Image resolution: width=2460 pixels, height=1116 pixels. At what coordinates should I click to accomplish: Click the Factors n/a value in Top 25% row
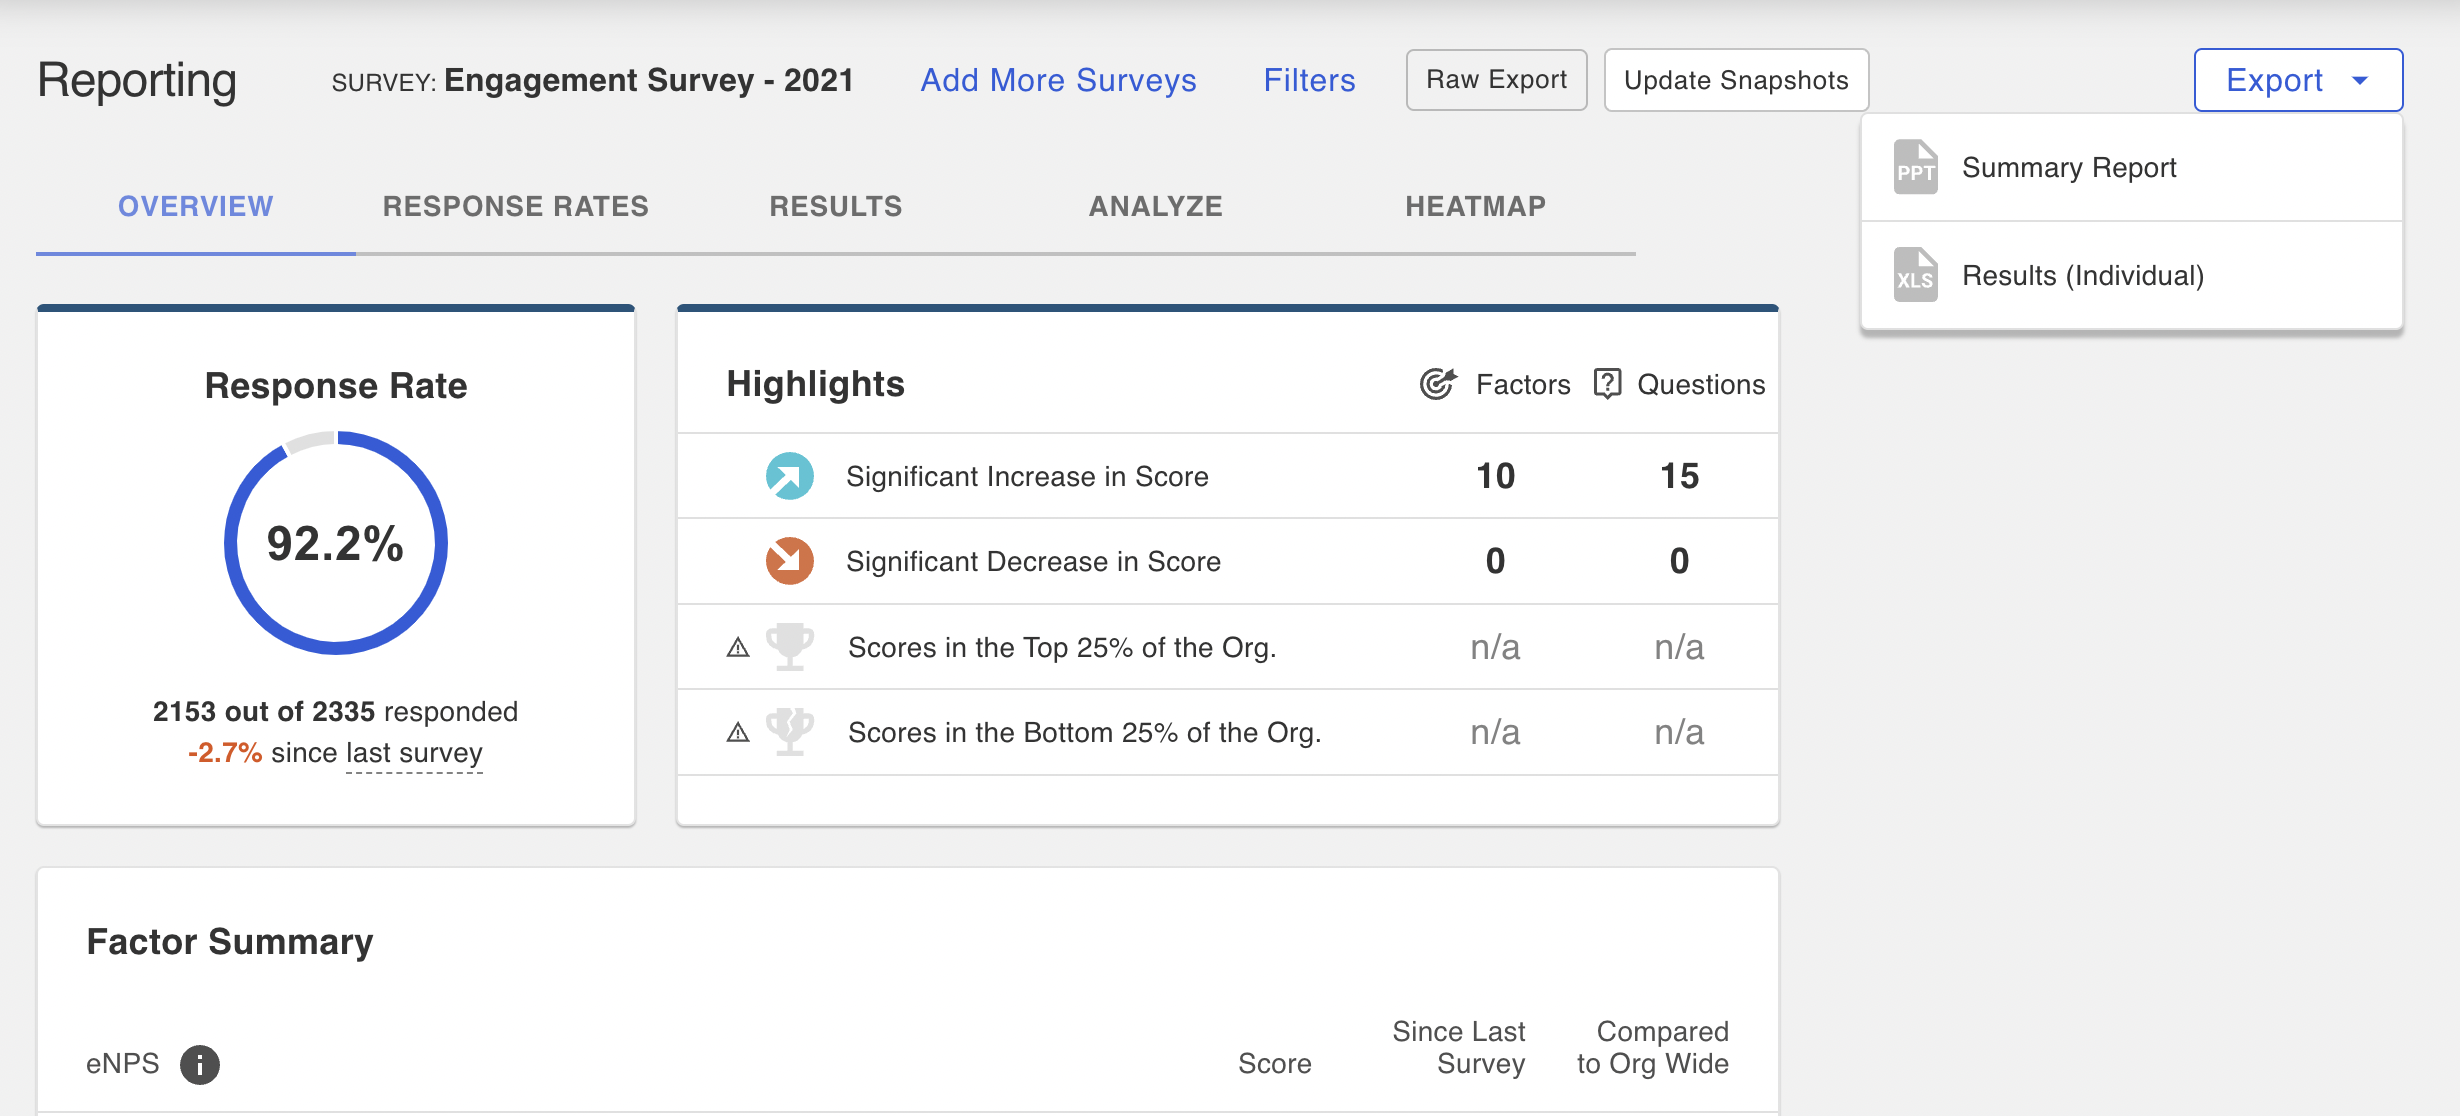point(1496,647)
